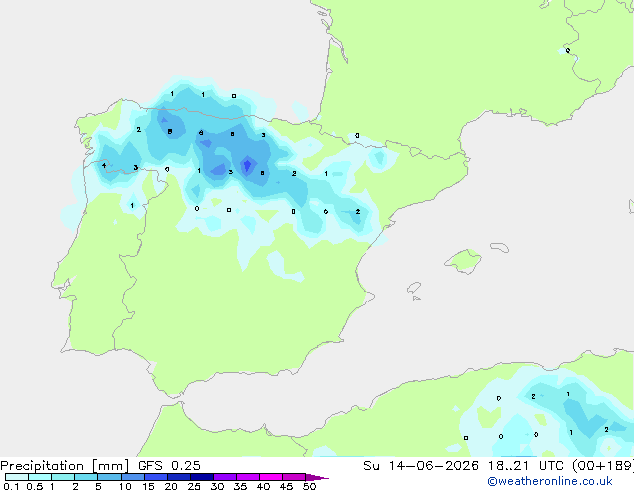The width and height of the screenshot is (634, 490).
Task: Click the 15–20 mm legend color swatch
Action: [155, 477]
